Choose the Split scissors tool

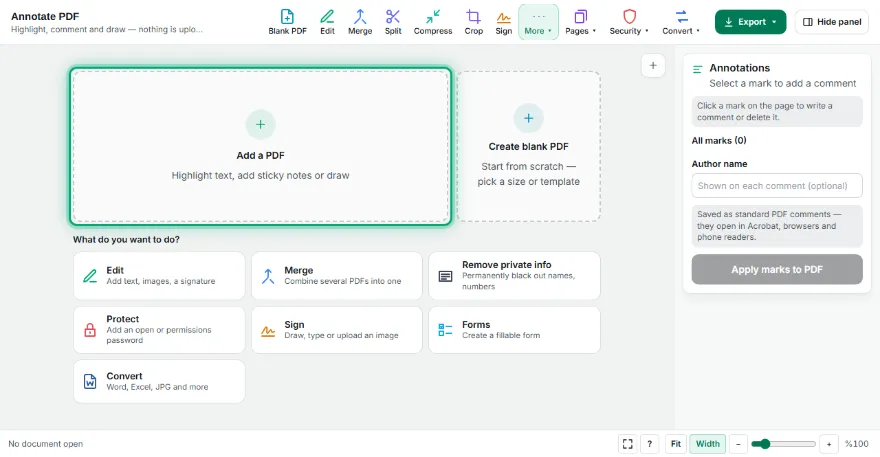click(x=393, y=22)
